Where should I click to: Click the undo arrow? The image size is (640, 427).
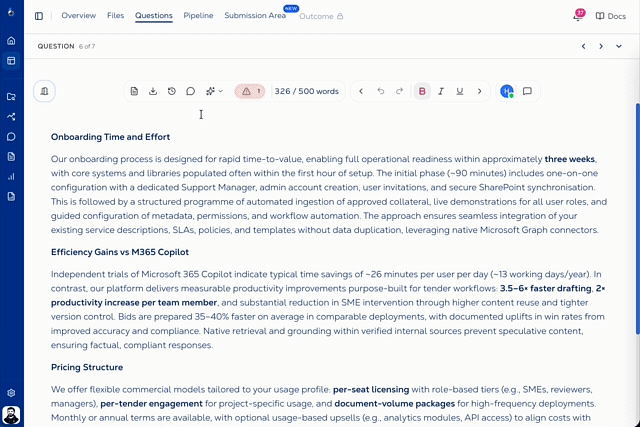(380, 91)
